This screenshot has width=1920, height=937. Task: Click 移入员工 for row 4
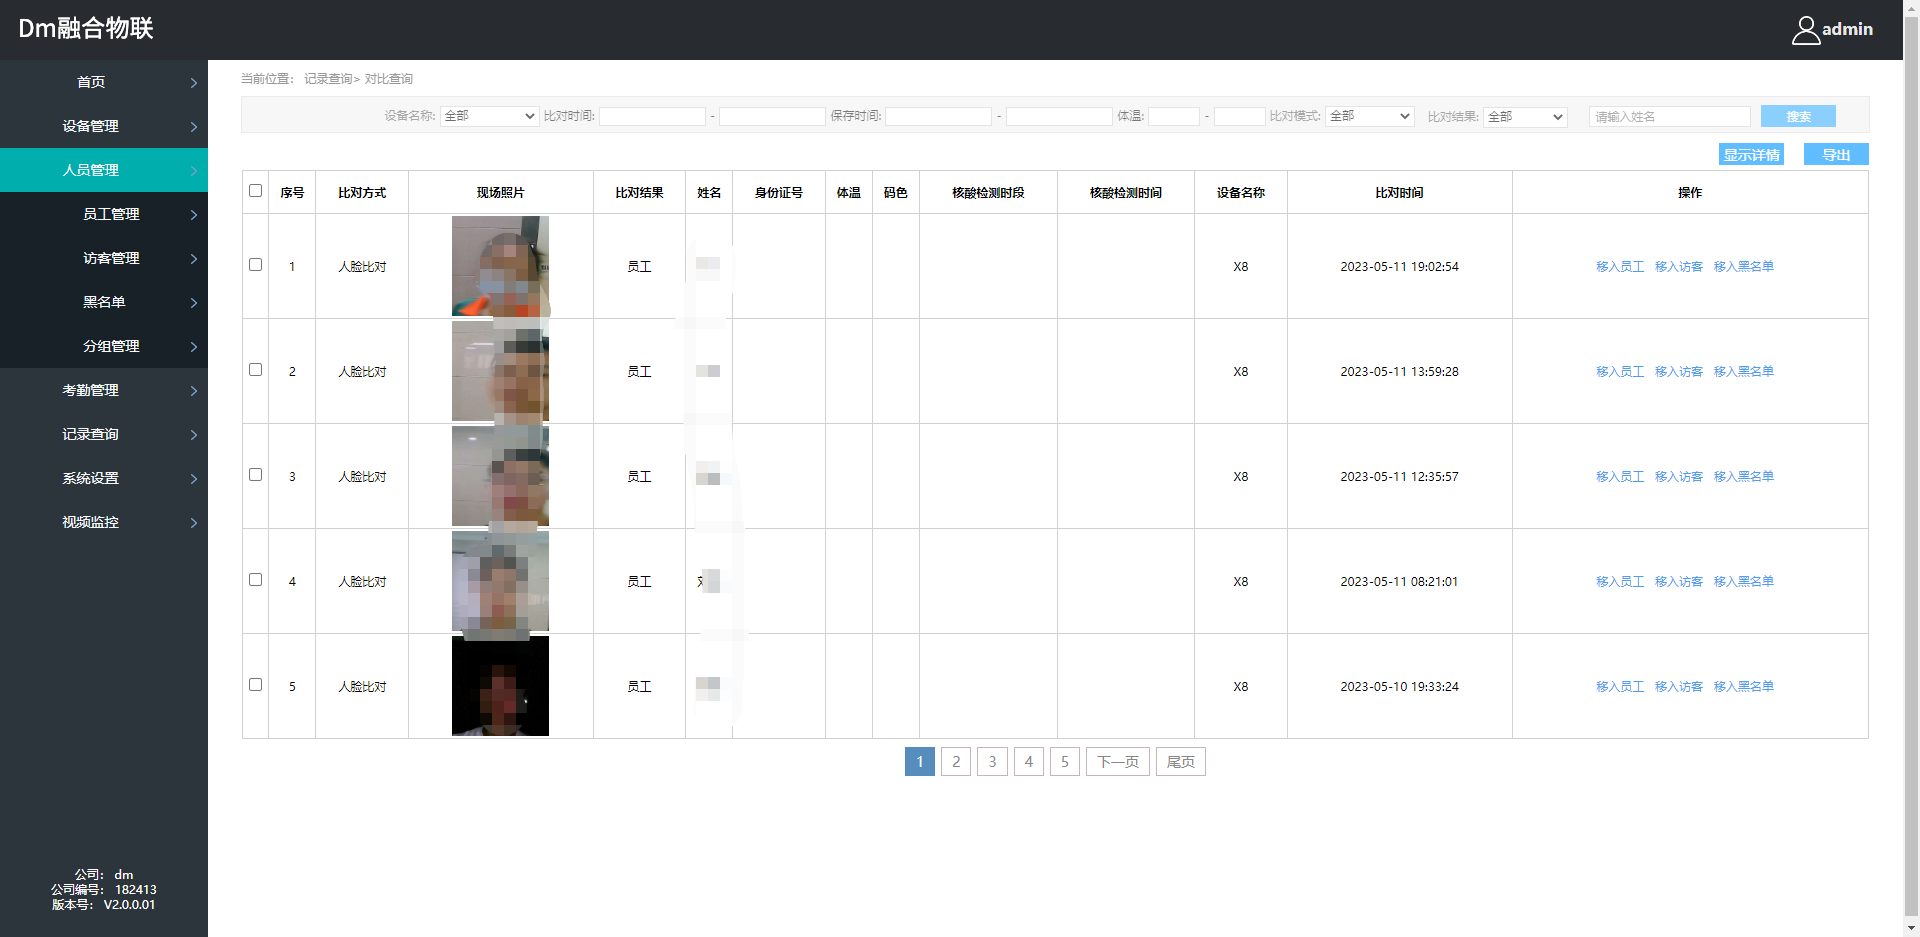tap(1620, 581)
